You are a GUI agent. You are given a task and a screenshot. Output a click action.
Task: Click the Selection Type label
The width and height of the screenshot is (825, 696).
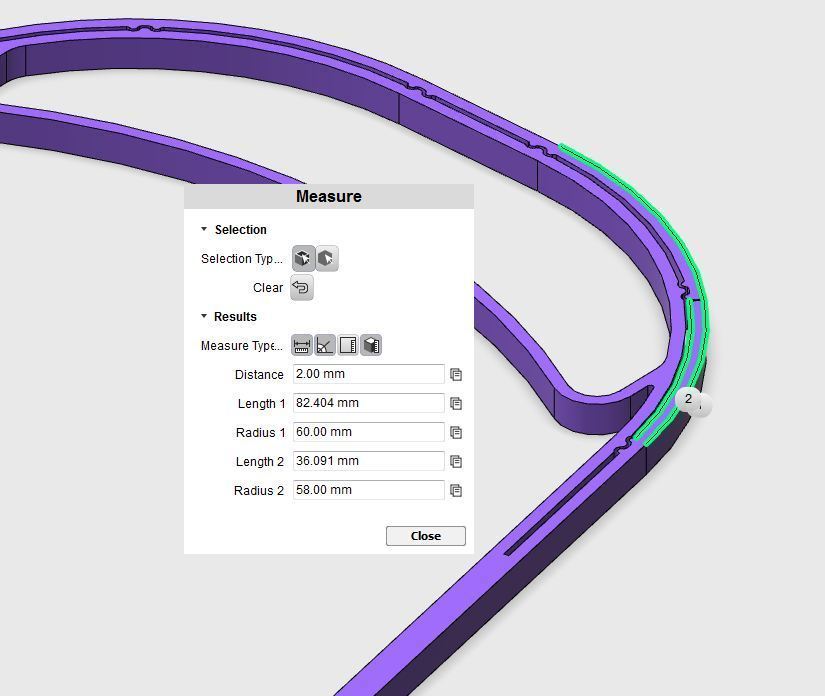242,259
